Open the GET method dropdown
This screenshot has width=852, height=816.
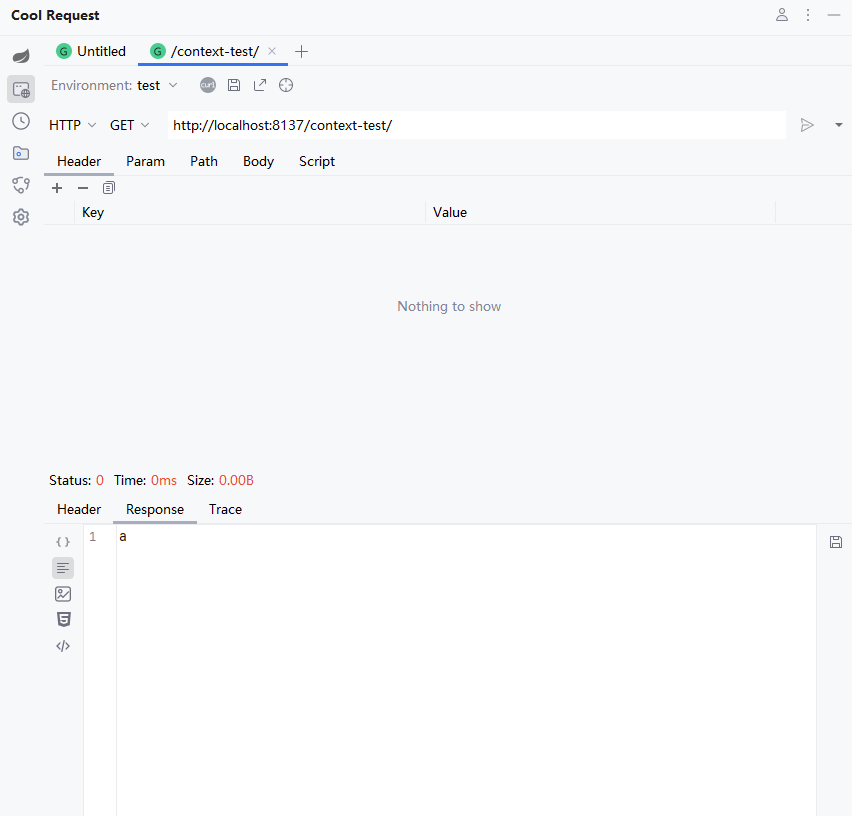coord(129,125)
